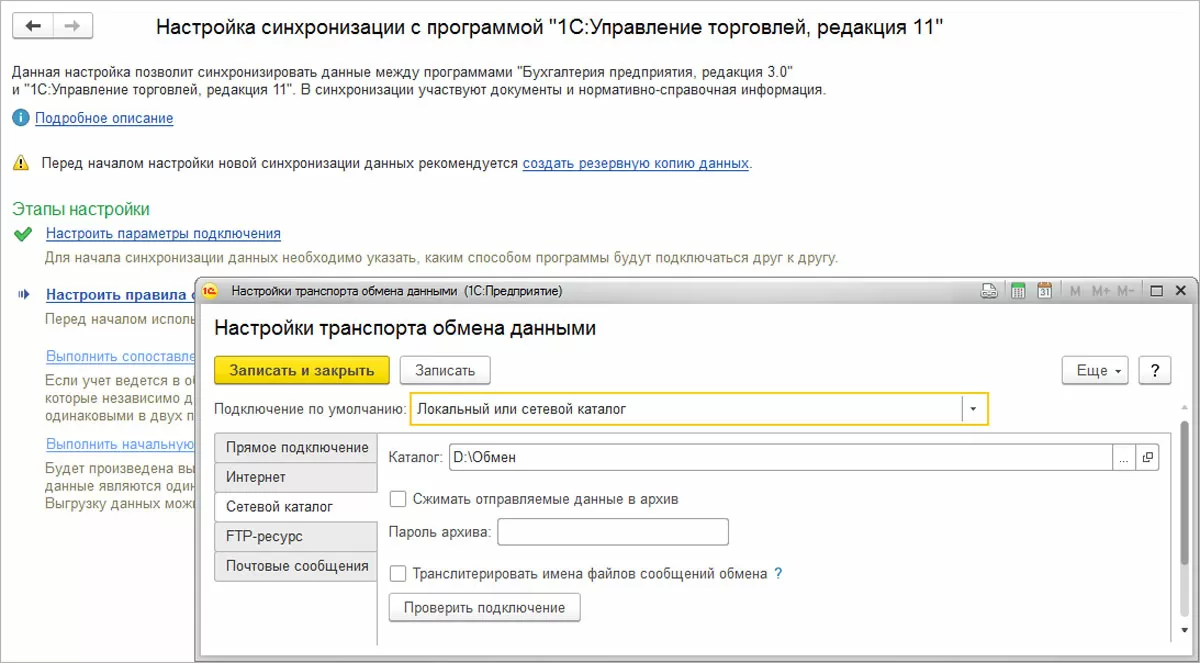Switch to the Прямое подключение tab
The height and width of the screenshot is (663, 1200).
[296, 448]
